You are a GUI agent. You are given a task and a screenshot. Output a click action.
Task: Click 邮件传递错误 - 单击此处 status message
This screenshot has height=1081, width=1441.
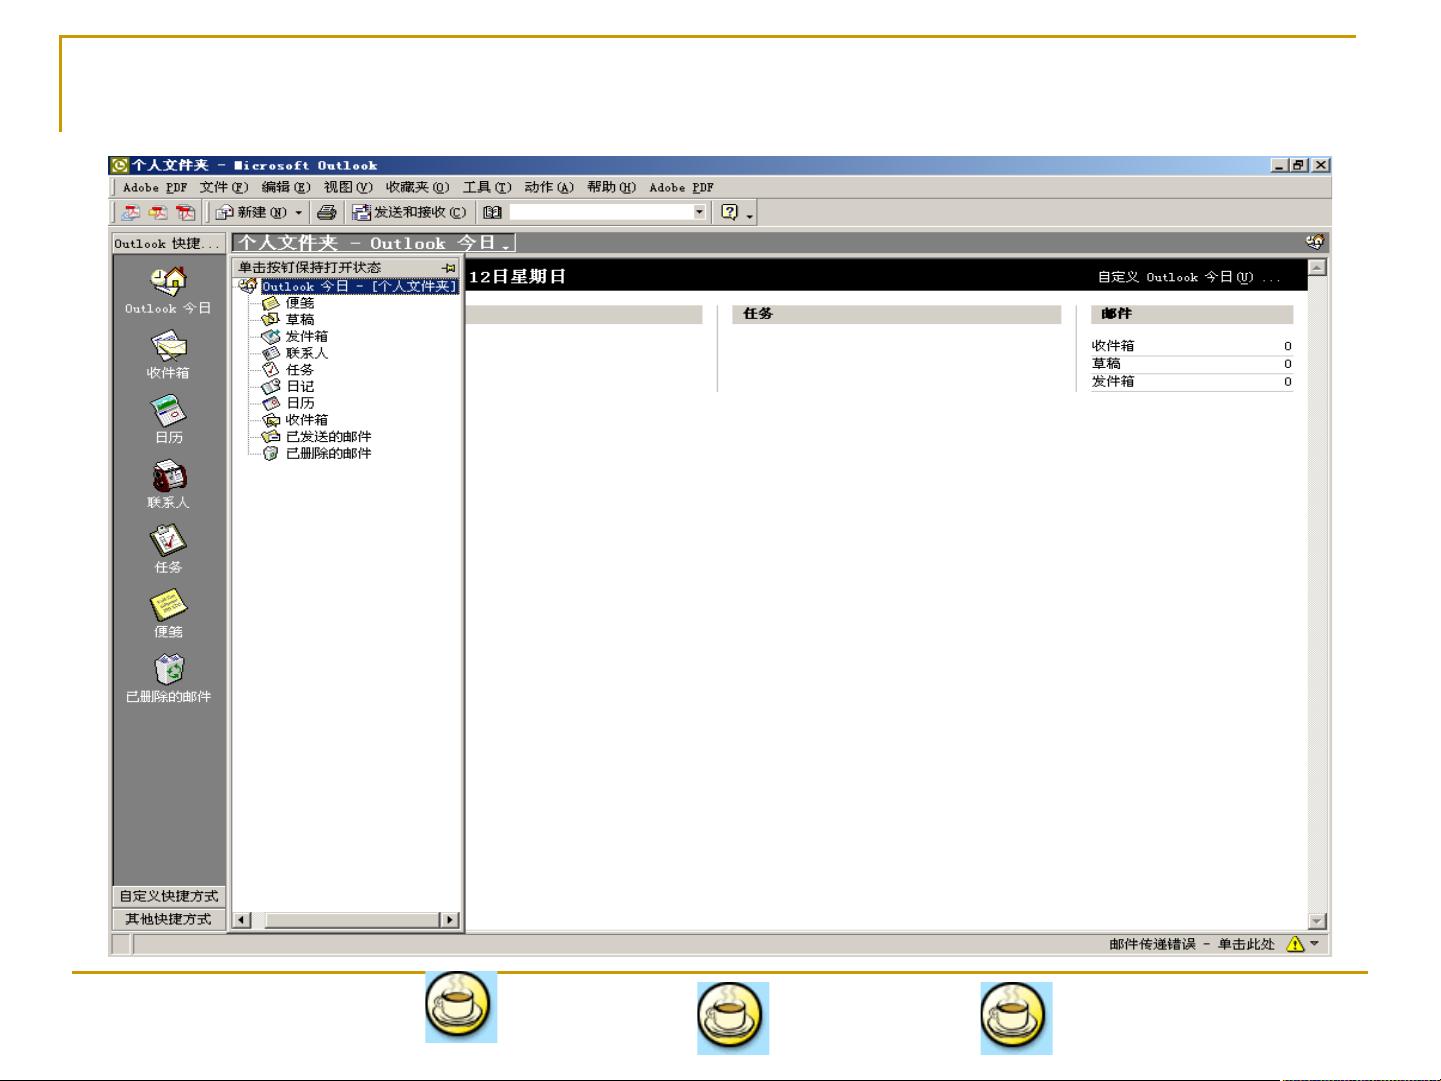[x=1192, y=944]
